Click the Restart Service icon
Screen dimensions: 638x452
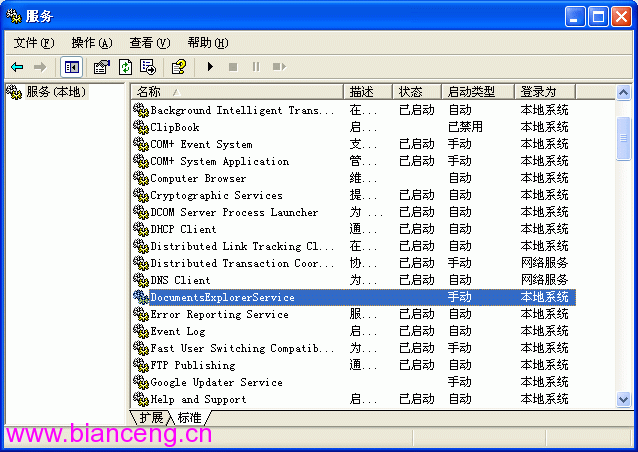click(x=279, y=67)
